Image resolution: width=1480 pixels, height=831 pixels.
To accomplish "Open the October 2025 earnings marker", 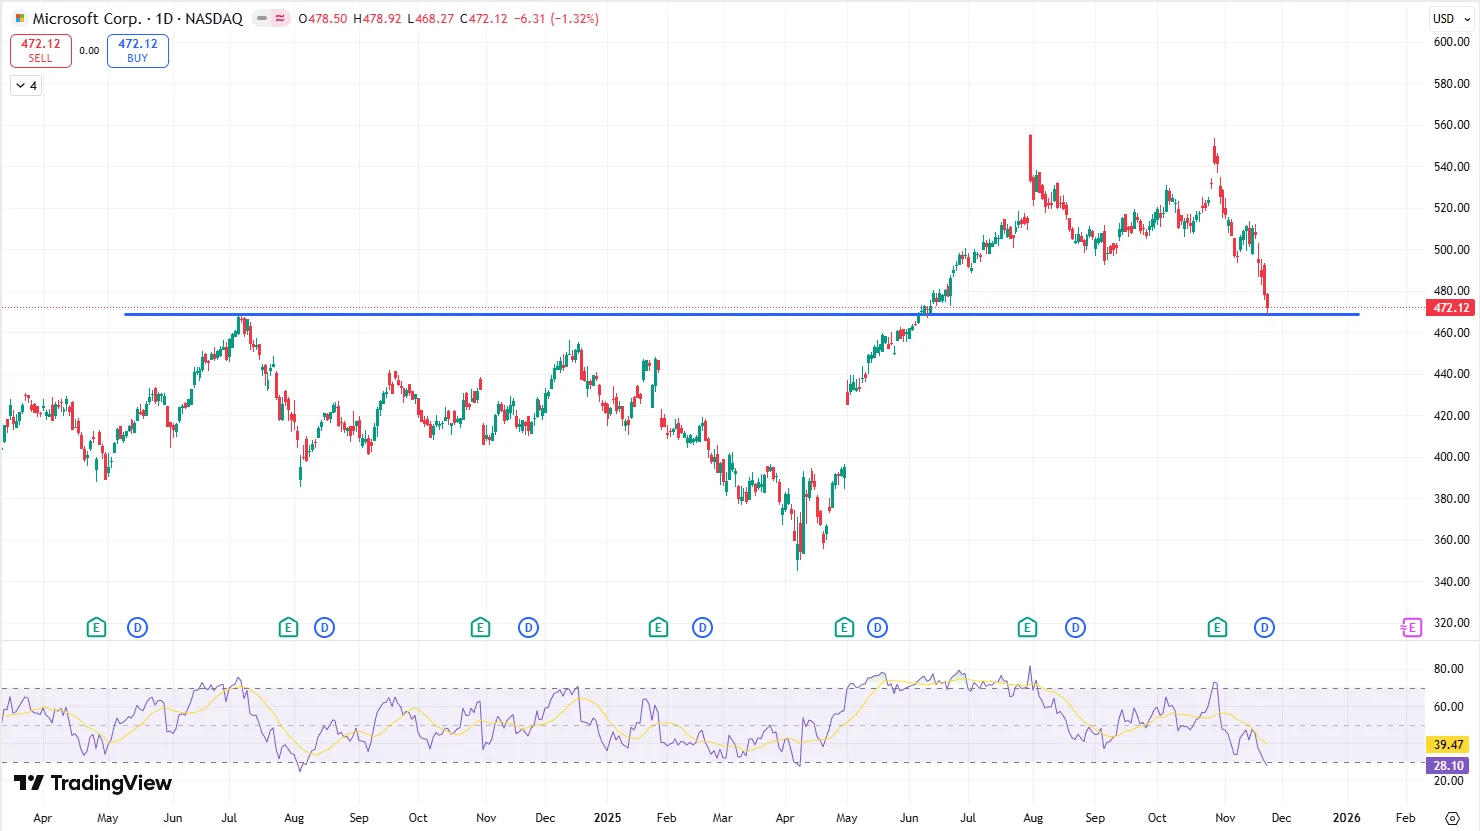I will (1217, 628).
